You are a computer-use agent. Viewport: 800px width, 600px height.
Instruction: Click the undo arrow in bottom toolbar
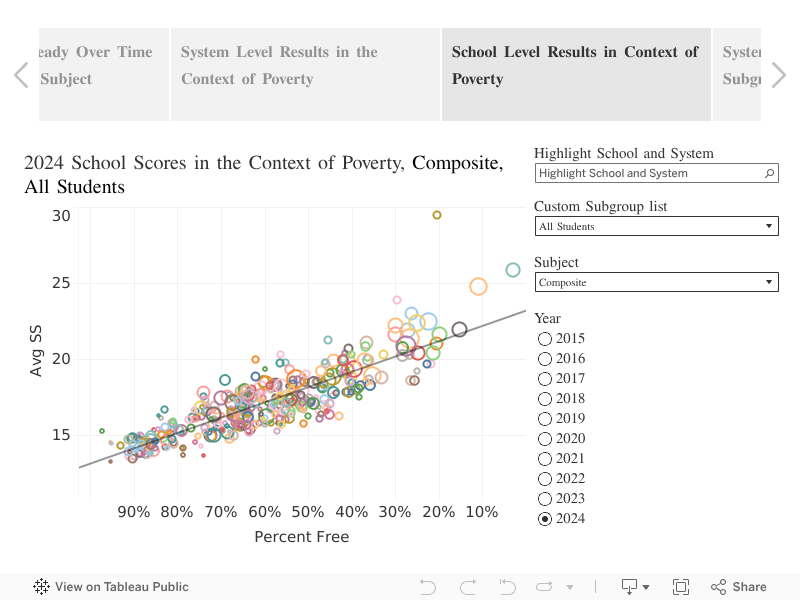pos(428,587)
